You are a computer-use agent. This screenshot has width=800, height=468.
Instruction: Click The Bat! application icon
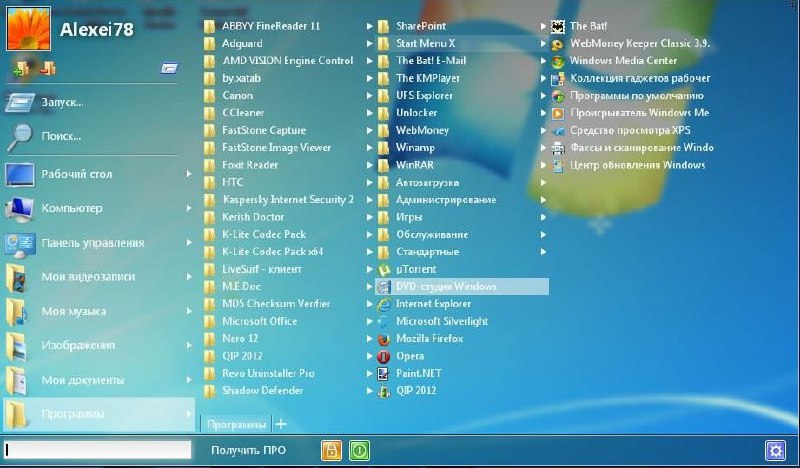(558, 26)
